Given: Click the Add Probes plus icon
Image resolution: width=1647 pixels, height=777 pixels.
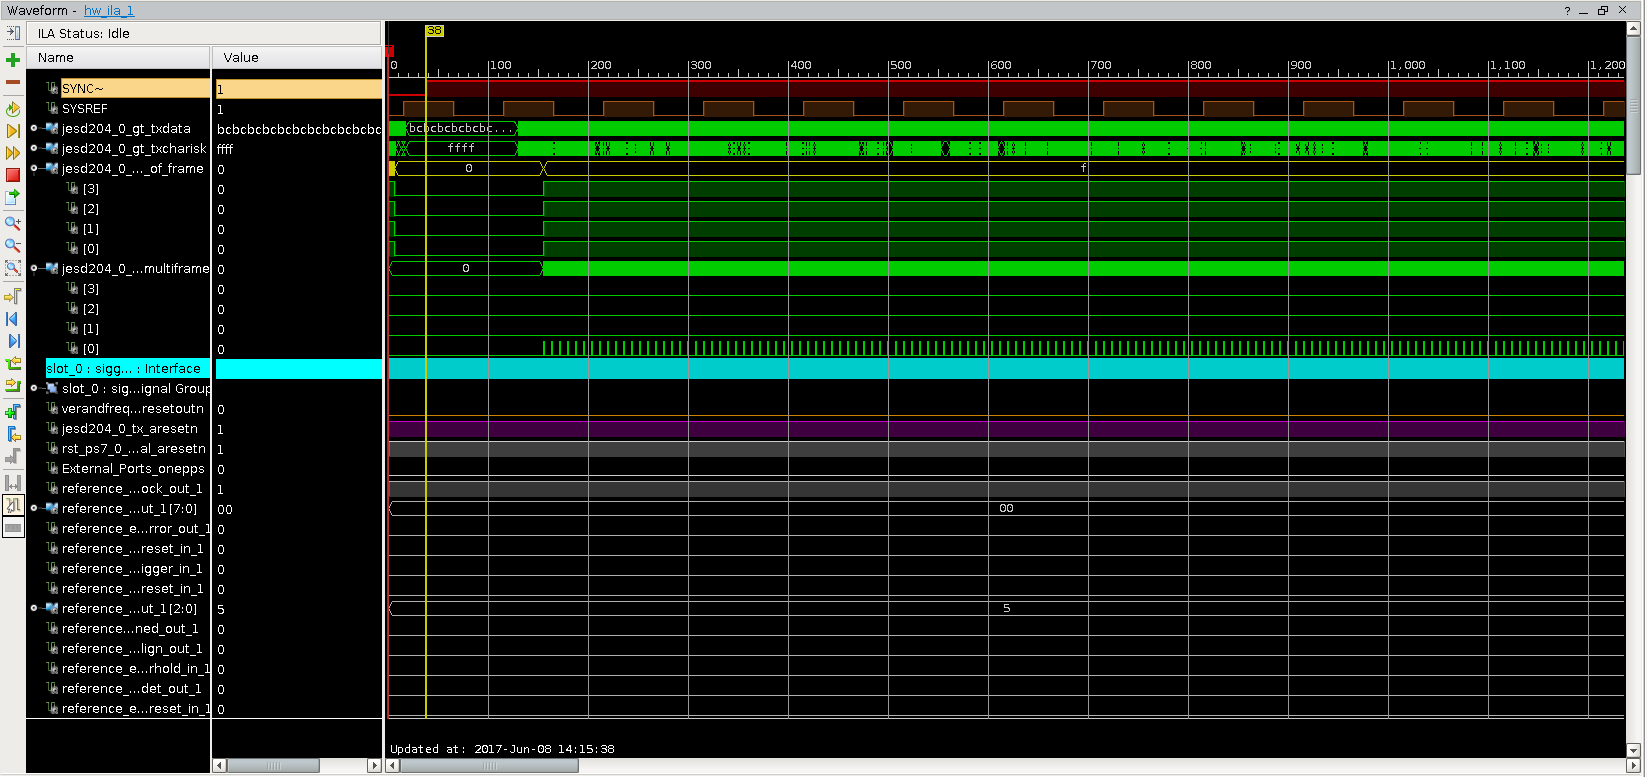Looking at the screenshot, I should click(13, 60).
